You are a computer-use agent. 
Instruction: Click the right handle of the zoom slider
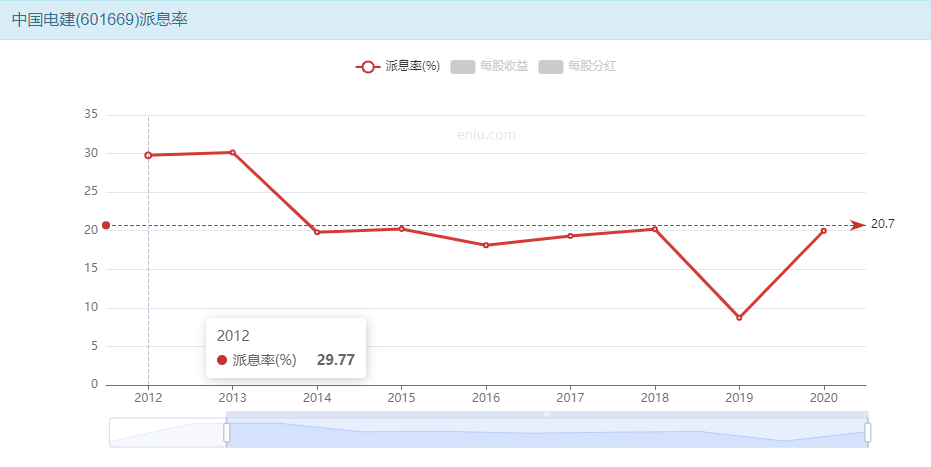tap(867, 433)
